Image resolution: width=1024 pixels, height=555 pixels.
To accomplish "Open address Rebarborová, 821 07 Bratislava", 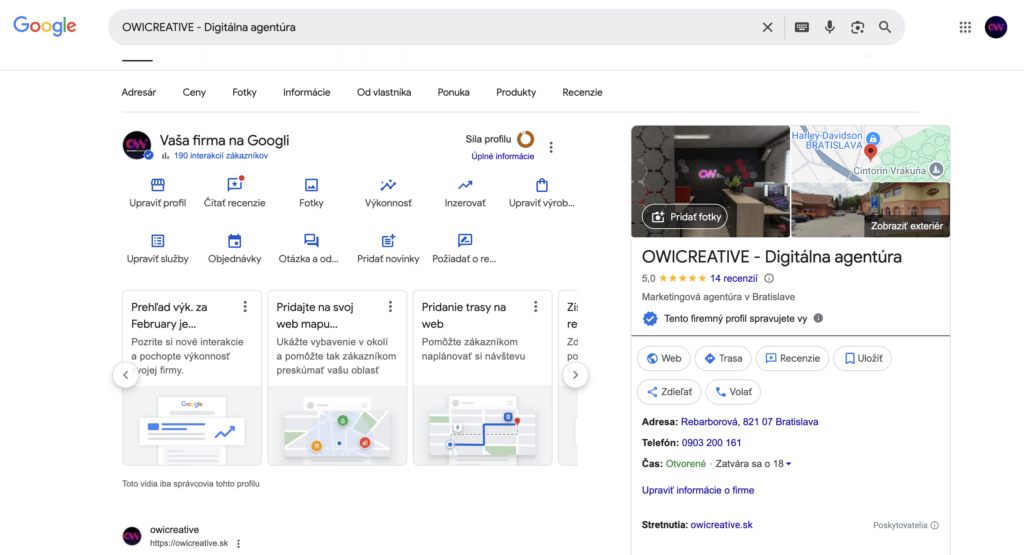I will pos(750,422).
